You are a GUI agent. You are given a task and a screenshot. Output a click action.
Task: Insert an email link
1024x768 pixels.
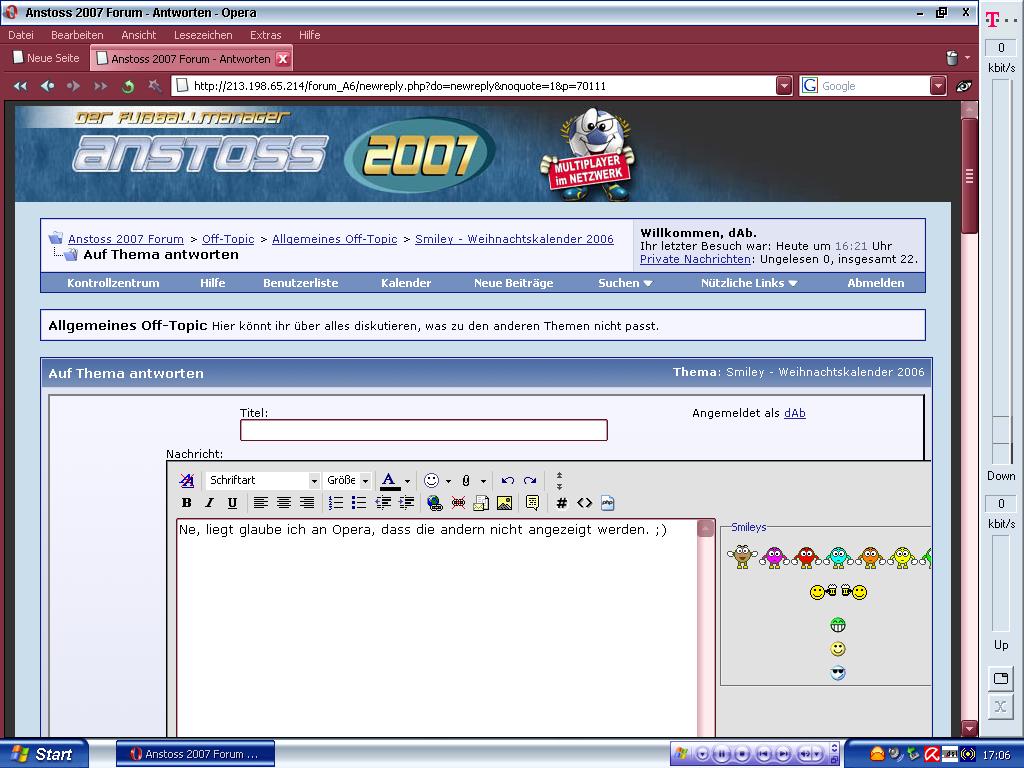point(481,503)
